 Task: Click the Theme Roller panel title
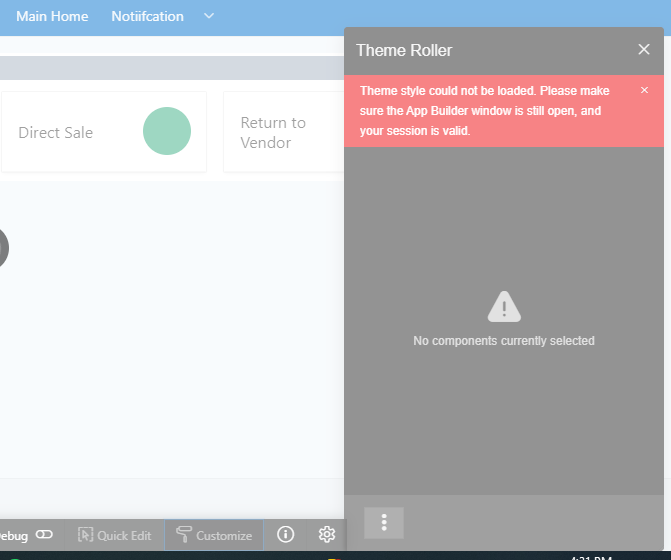[404, 50]
